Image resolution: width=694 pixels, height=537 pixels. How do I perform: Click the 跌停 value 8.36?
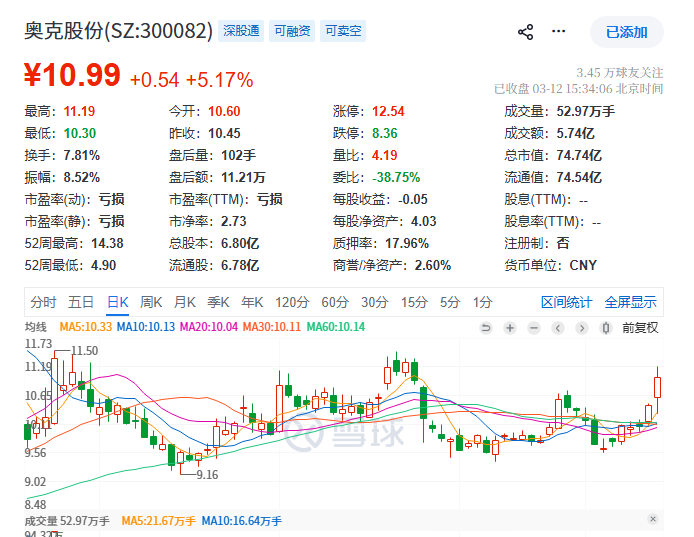(385, 133)
